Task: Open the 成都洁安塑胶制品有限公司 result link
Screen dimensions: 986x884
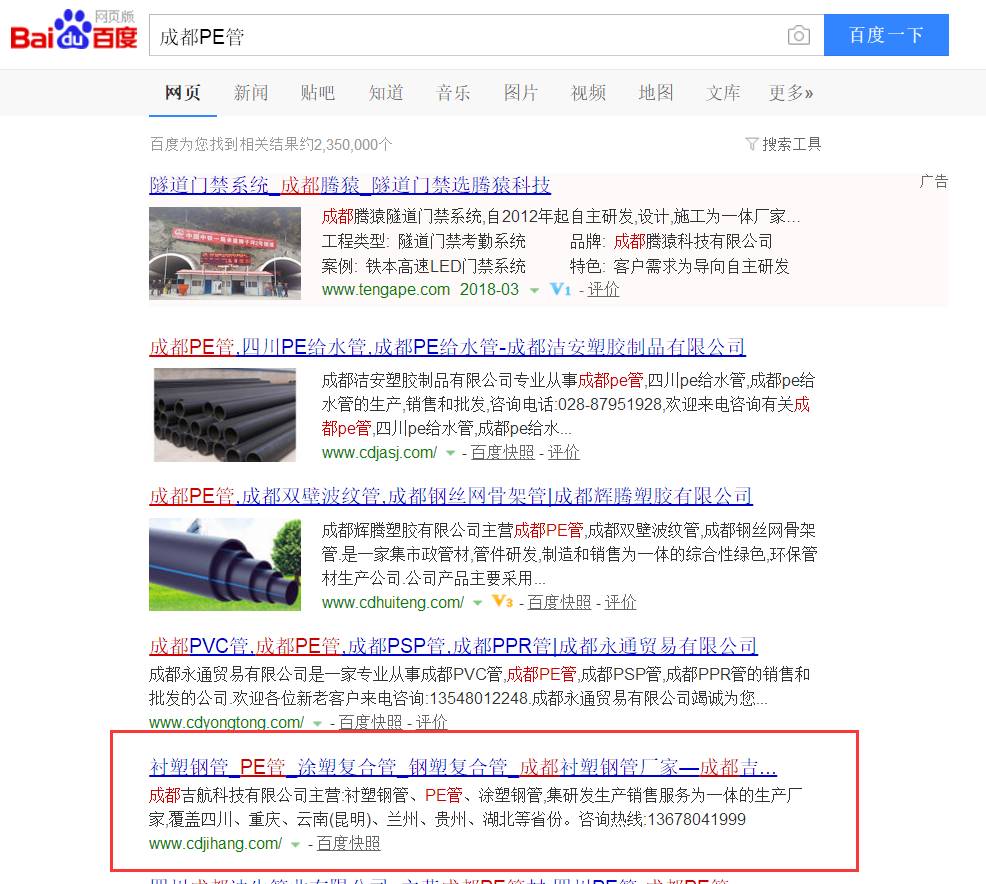Action: tap(448, 346)
